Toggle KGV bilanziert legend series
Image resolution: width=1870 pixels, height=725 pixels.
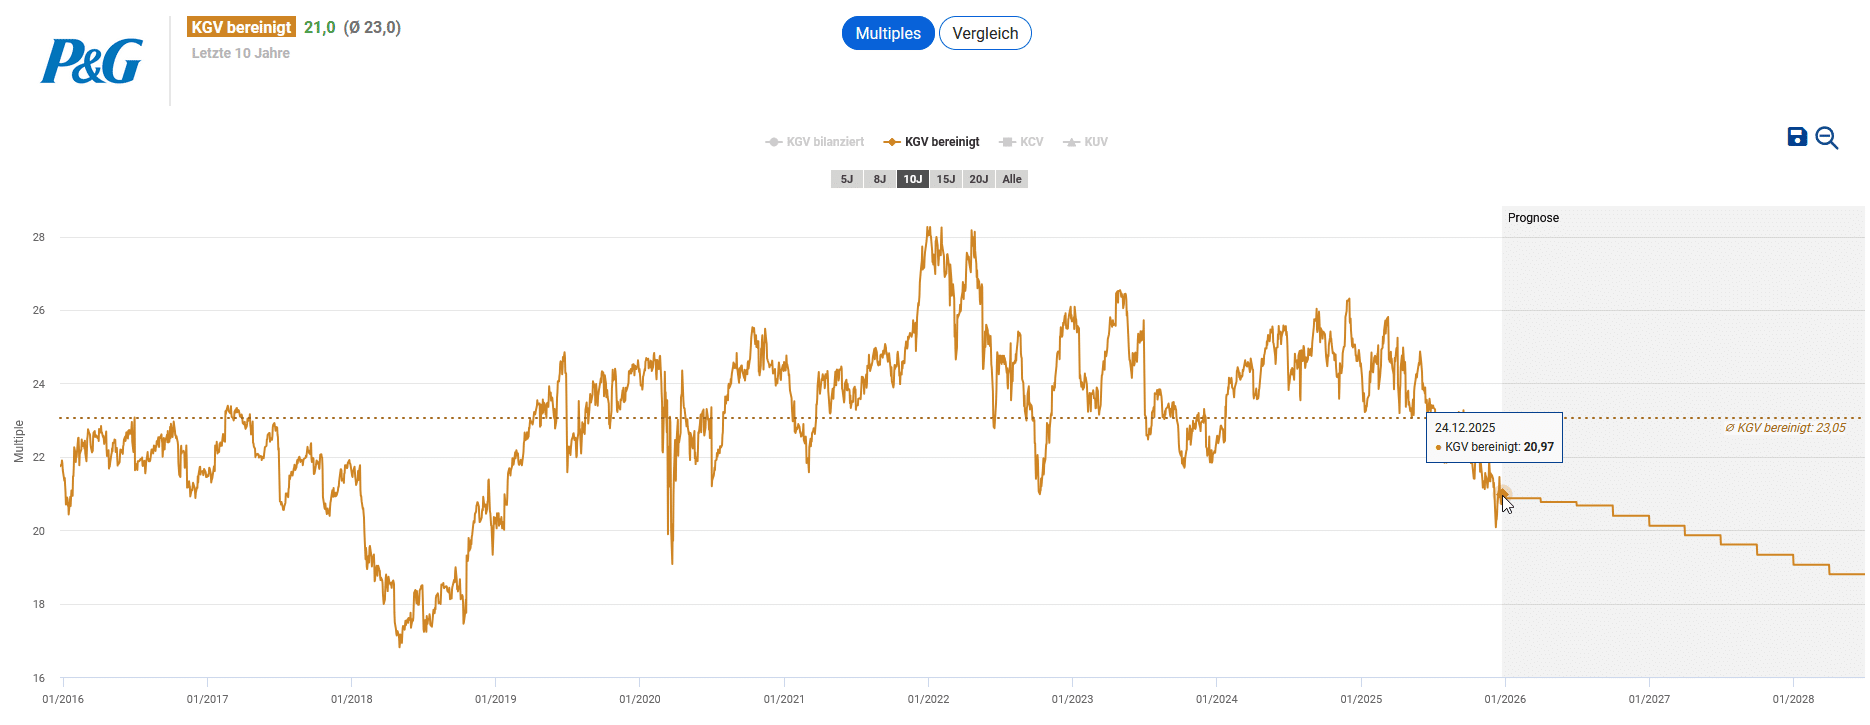pyautogui.click(x=815, y=142)
